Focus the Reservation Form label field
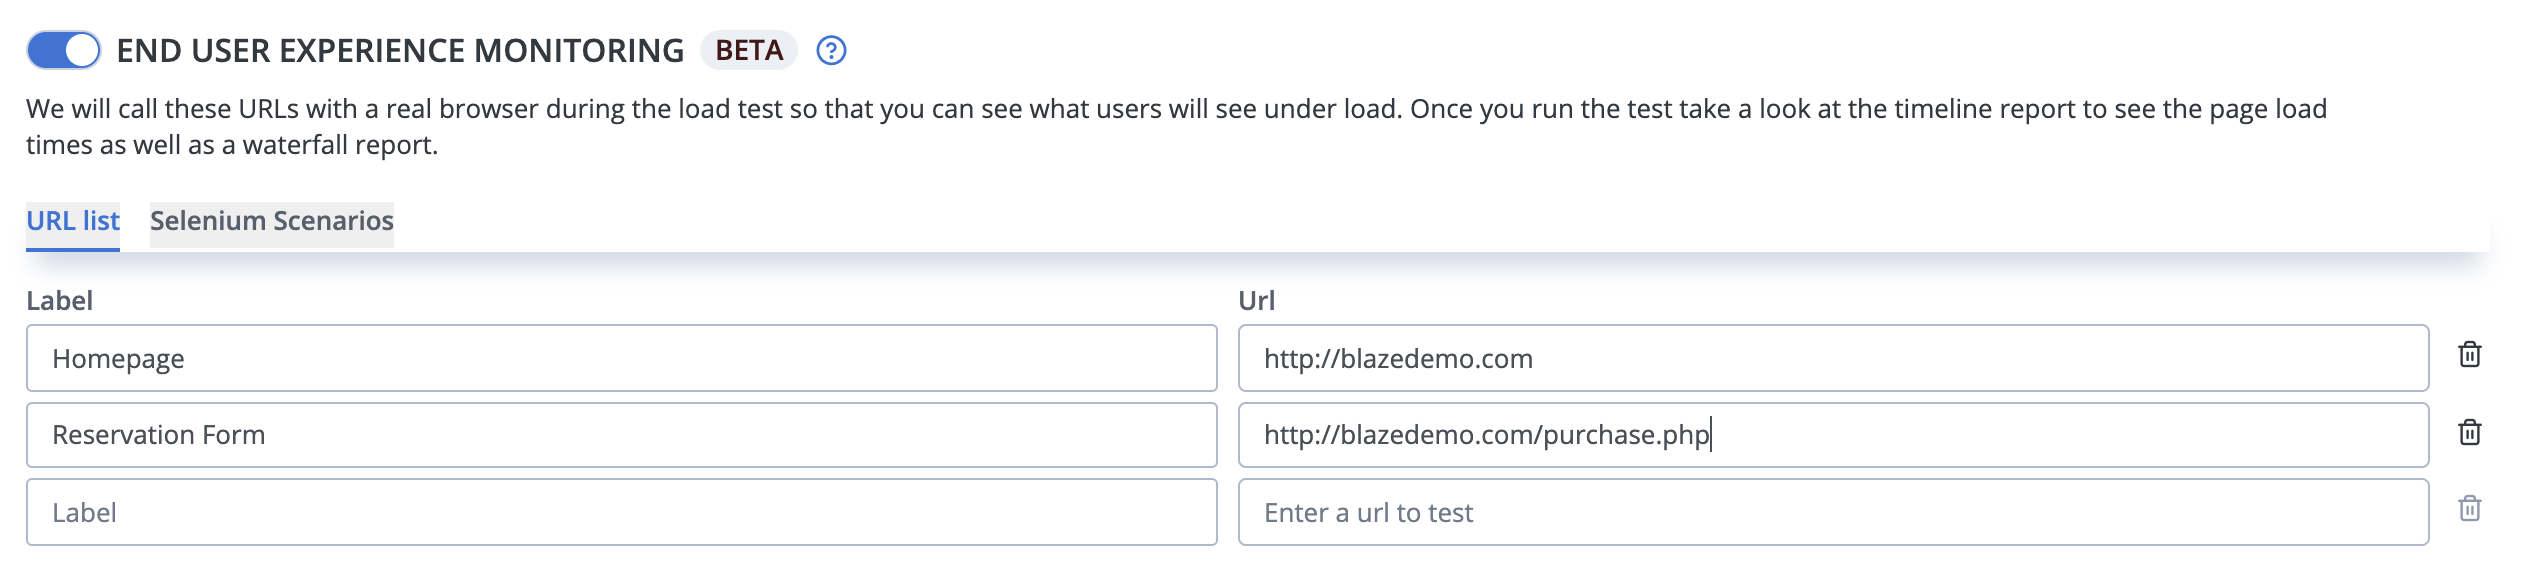The image size is (2524, 578). coord(622,435)
